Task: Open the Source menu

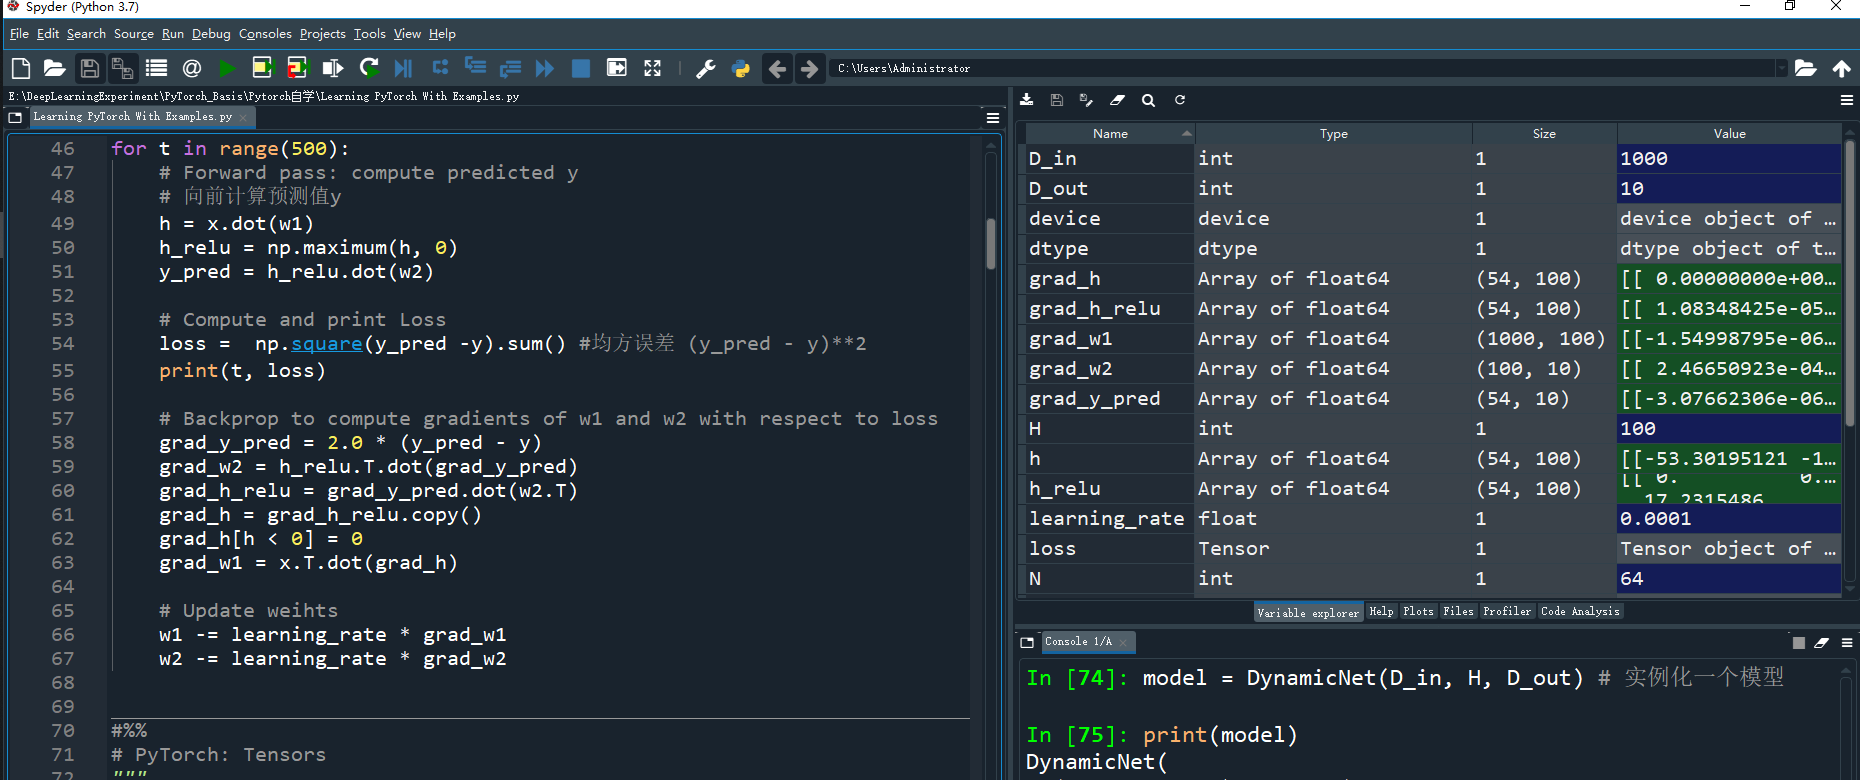Action: (134, 34)
